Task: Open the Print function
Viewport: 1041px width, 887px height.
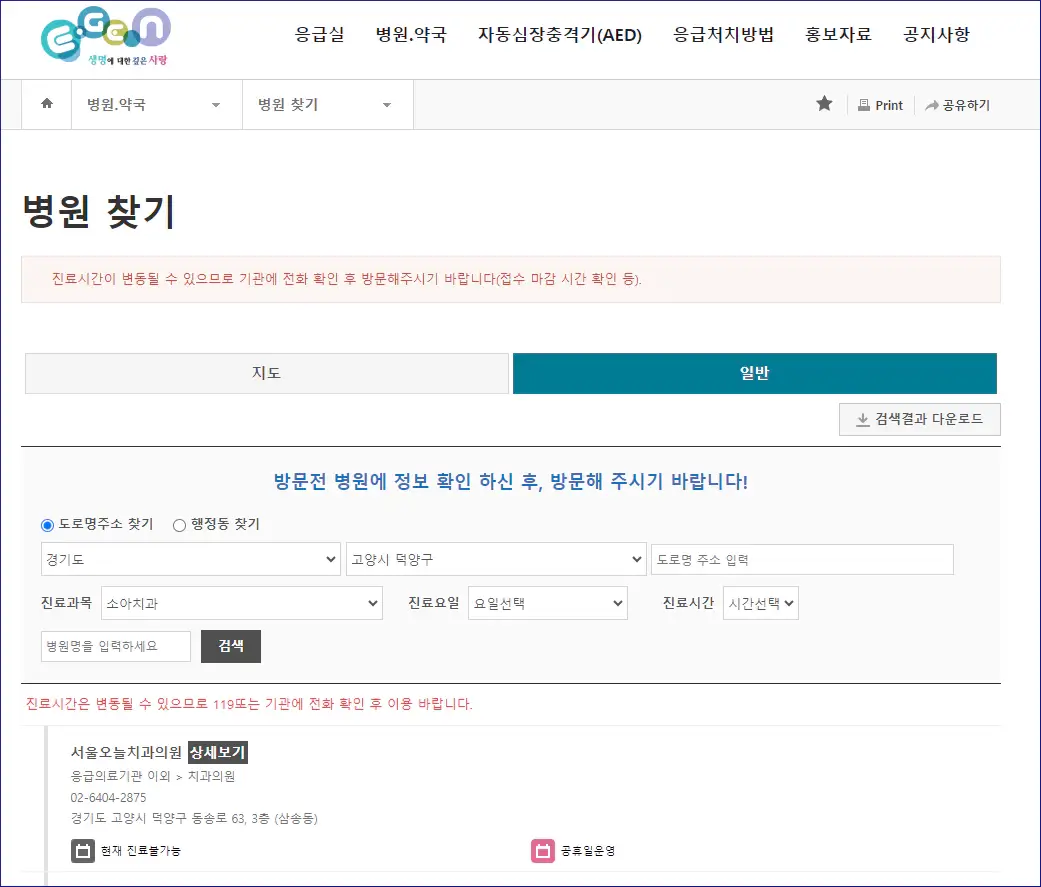Action: click(x=879, y=104)
